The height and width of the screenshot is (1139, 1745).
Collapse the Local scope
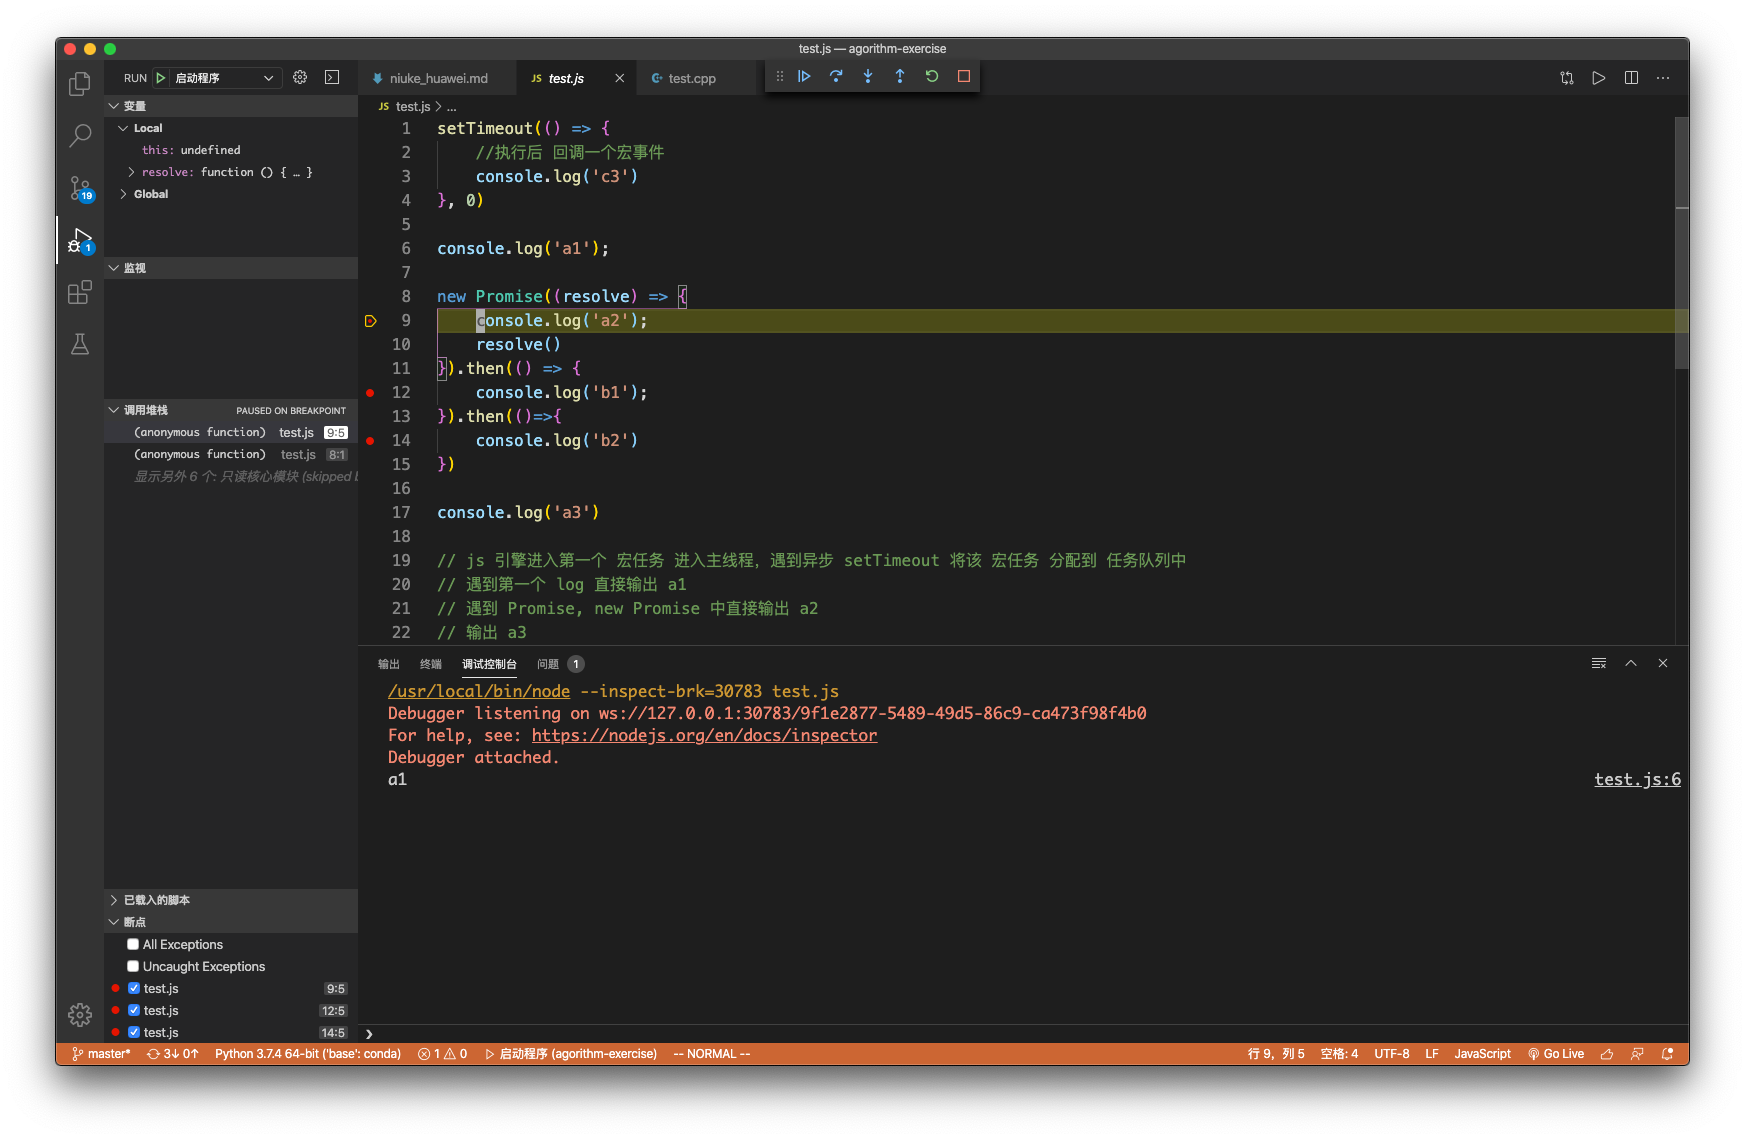click(231, 128)
